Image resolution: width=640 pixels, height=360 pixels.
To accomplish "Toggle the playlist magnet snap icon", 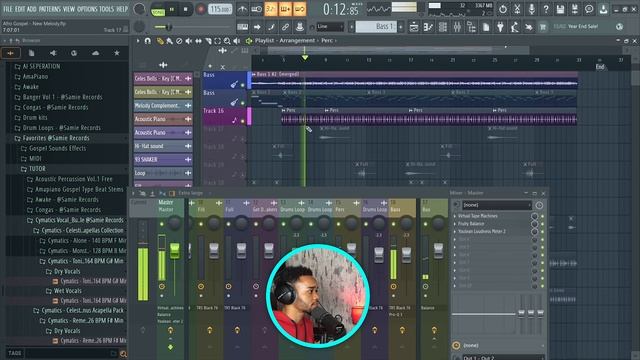I will (148, 41).
